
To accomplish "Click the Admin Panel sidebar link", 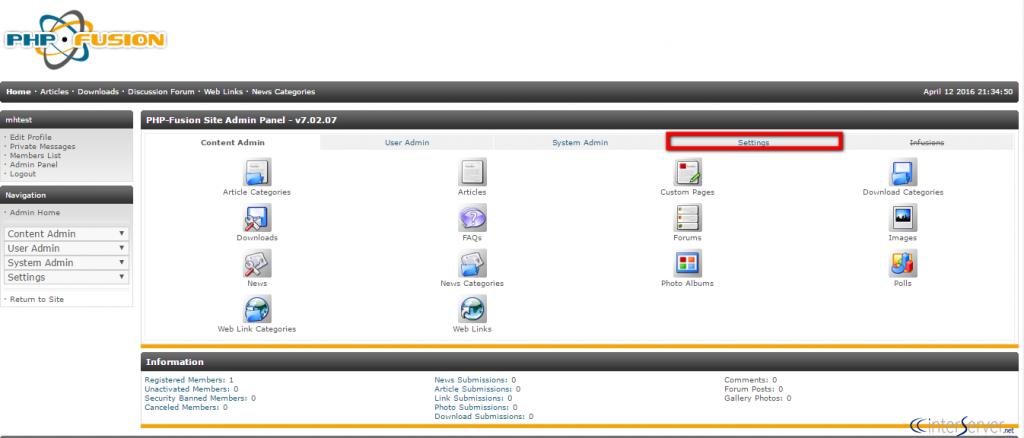I will click(x=33, y=164).
